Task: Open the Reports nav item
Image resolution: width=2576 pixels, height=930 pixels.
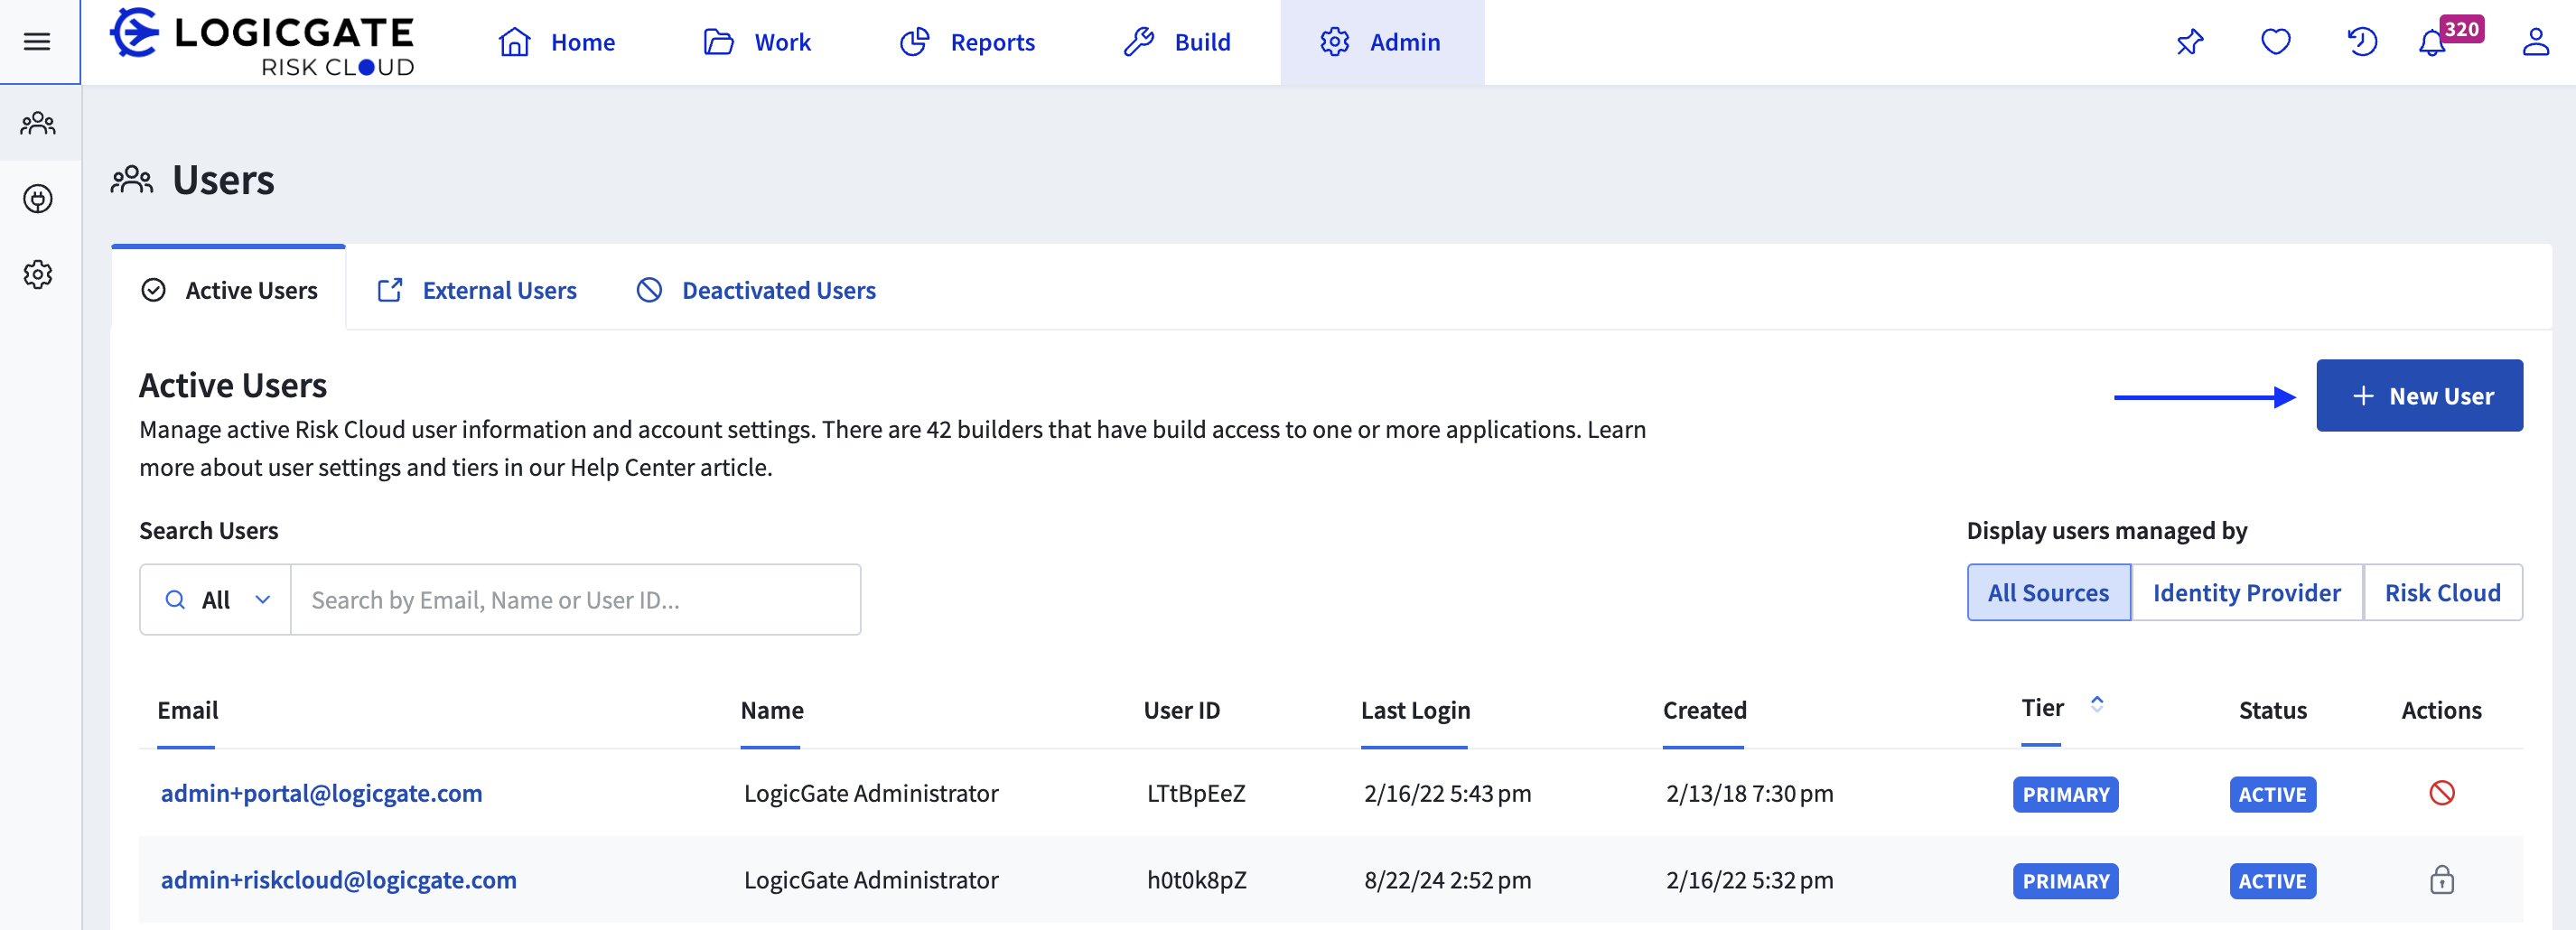Action: tap(967, 42)
